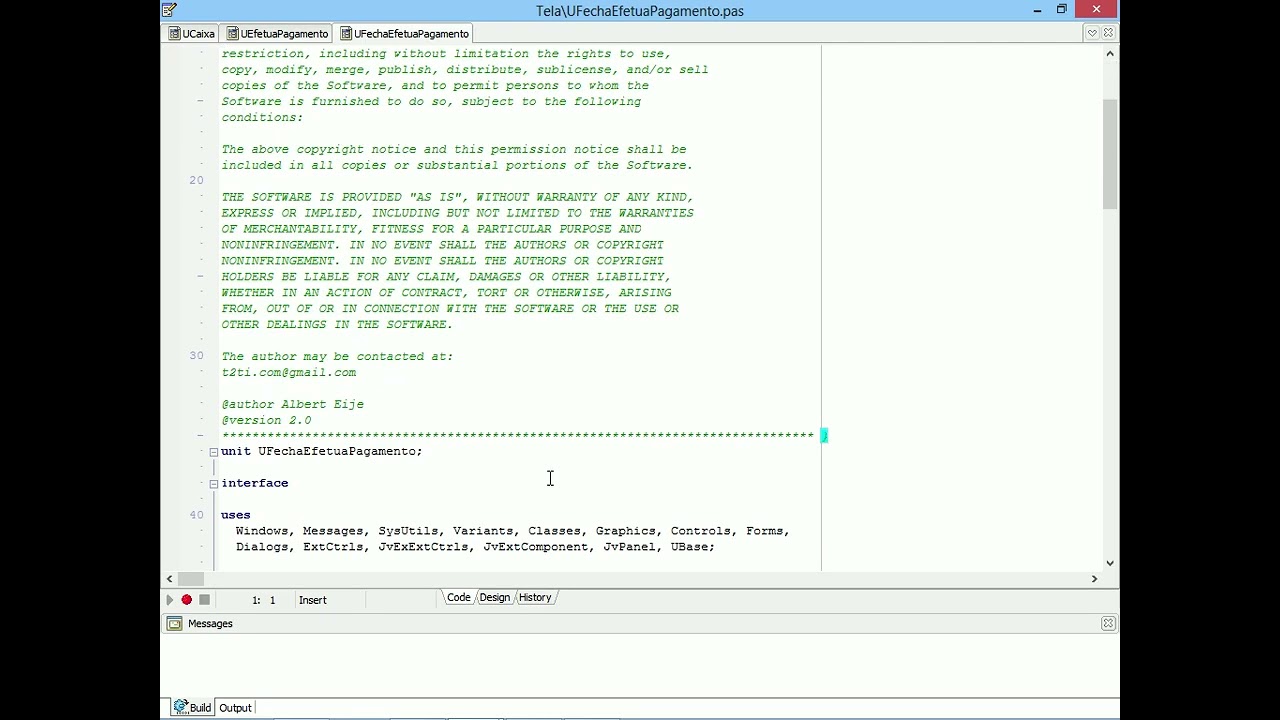Click the vertical scrollbar thumb
Viewport: 1280px width, 720px height.
(1110, 153)
